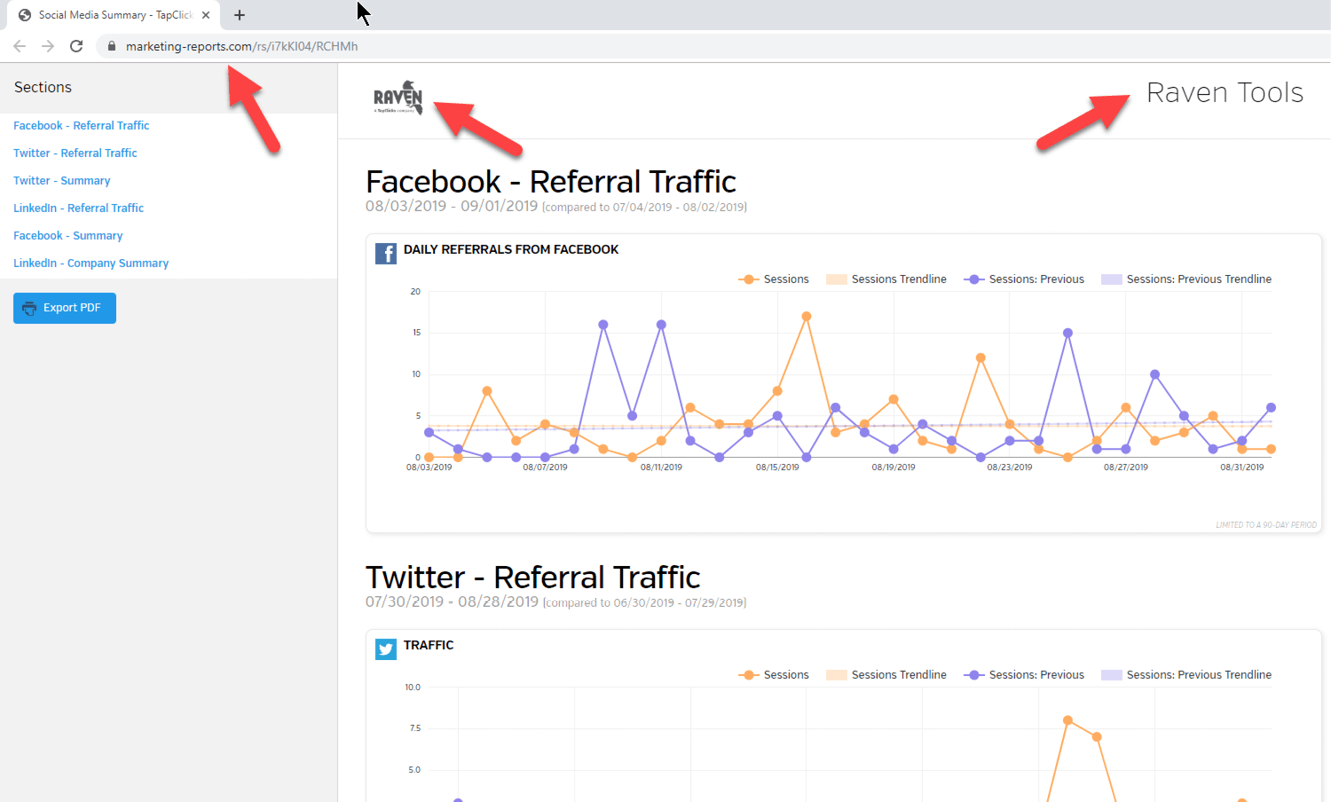The width and height of the screenshot is (1331, 802).
Task: Click the marketing-reports.com address bar
Action: 715,46
